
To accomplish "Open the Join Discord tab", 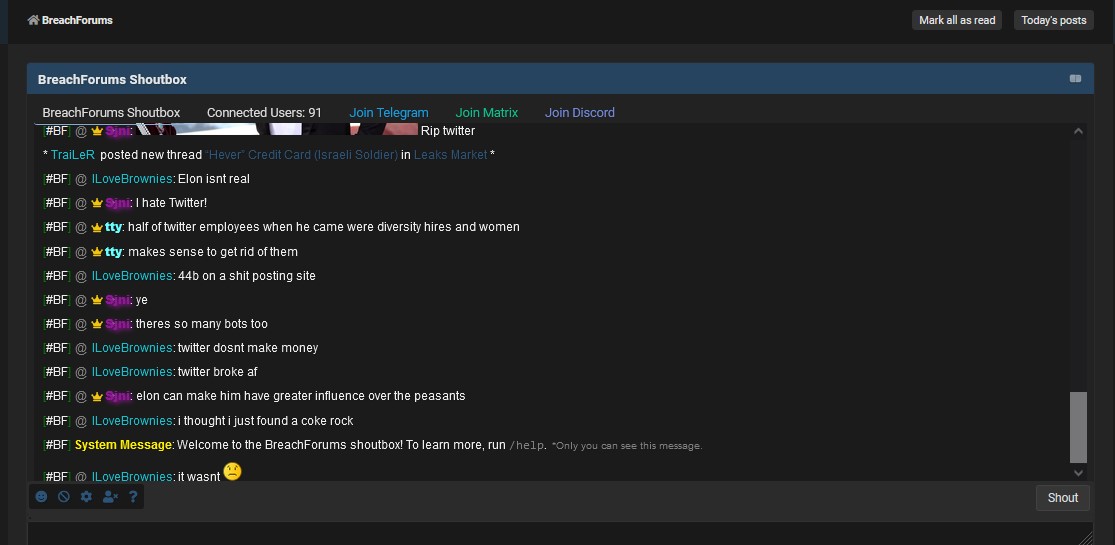I will pyautogui.click(x=579, y=112).
